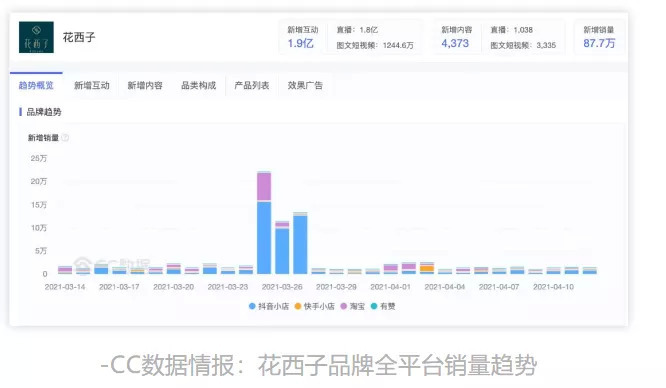Open the 新增内容 tab
This screenshot has height=388, width=666.
[145, 85]
